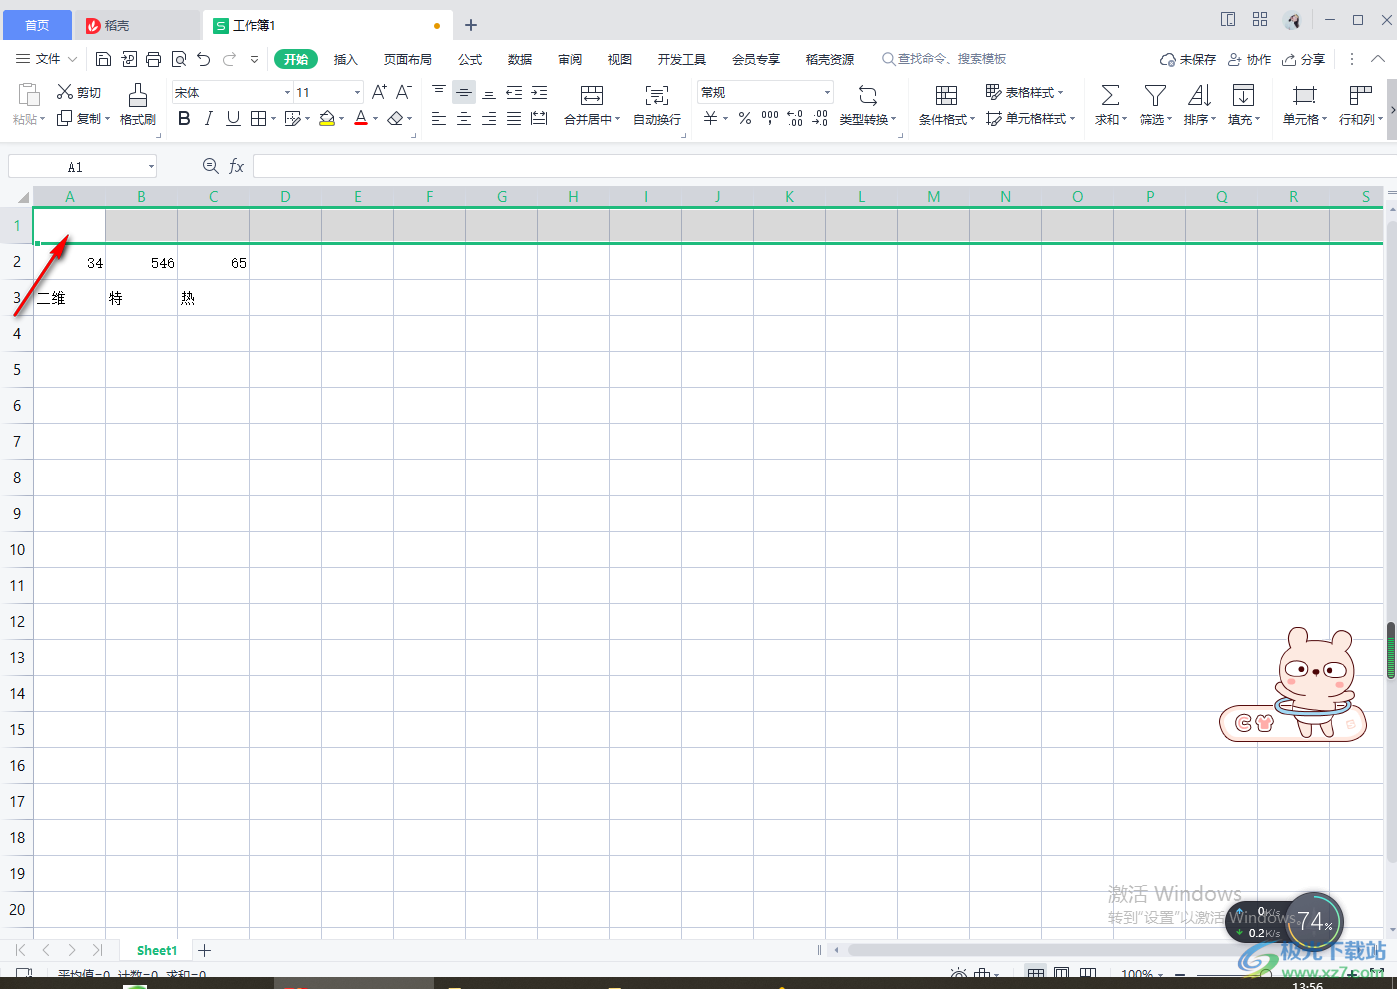Image resolution: width=1397 pixels, height=989 pixels.
Task: Click auto wrap text (自动换行) icon
Action: [x=657, y=95]
